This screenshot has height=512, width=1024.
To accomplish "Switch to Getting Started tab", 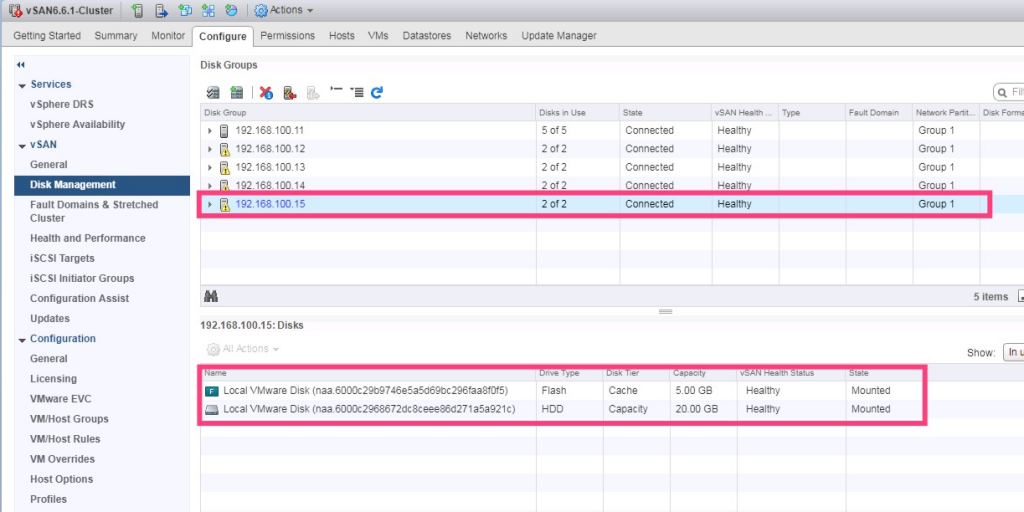I will point(47,36).
